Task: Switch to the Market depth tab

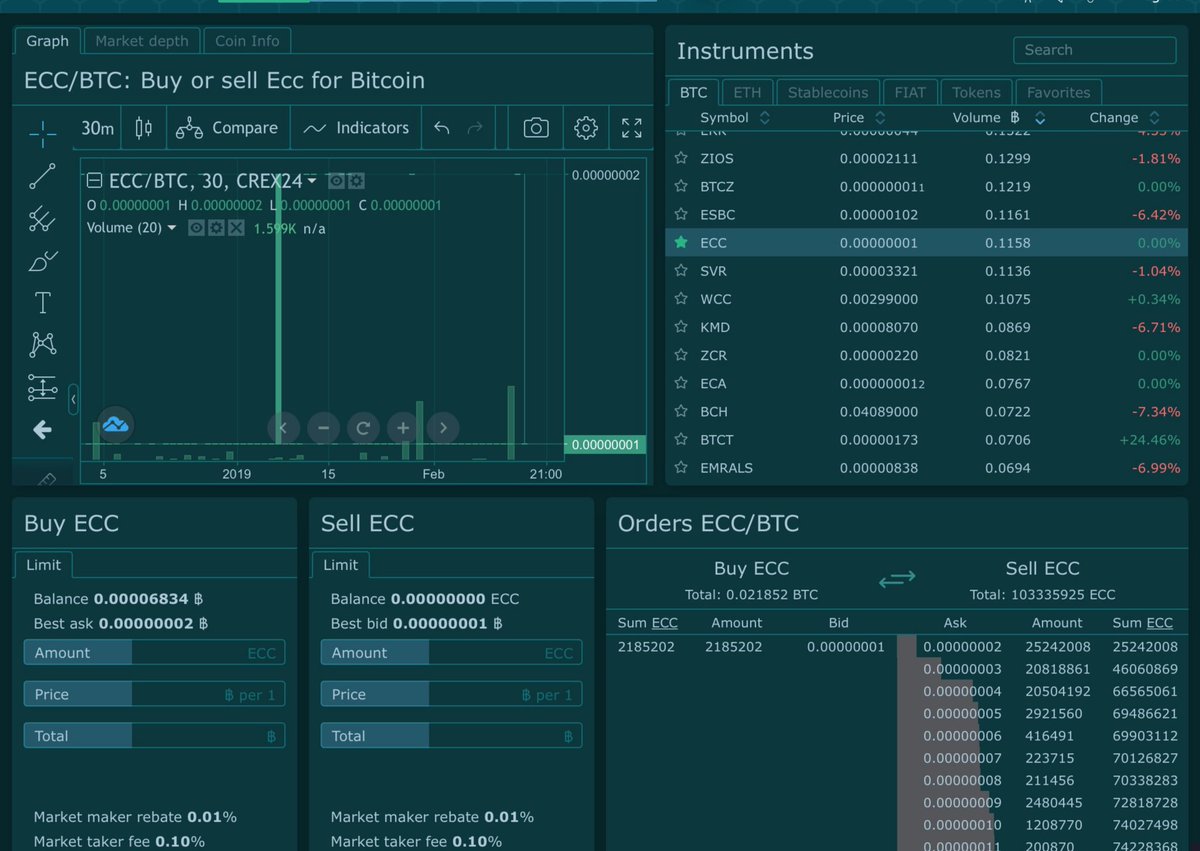Action: pyautogui.click(x=141, y=41)
